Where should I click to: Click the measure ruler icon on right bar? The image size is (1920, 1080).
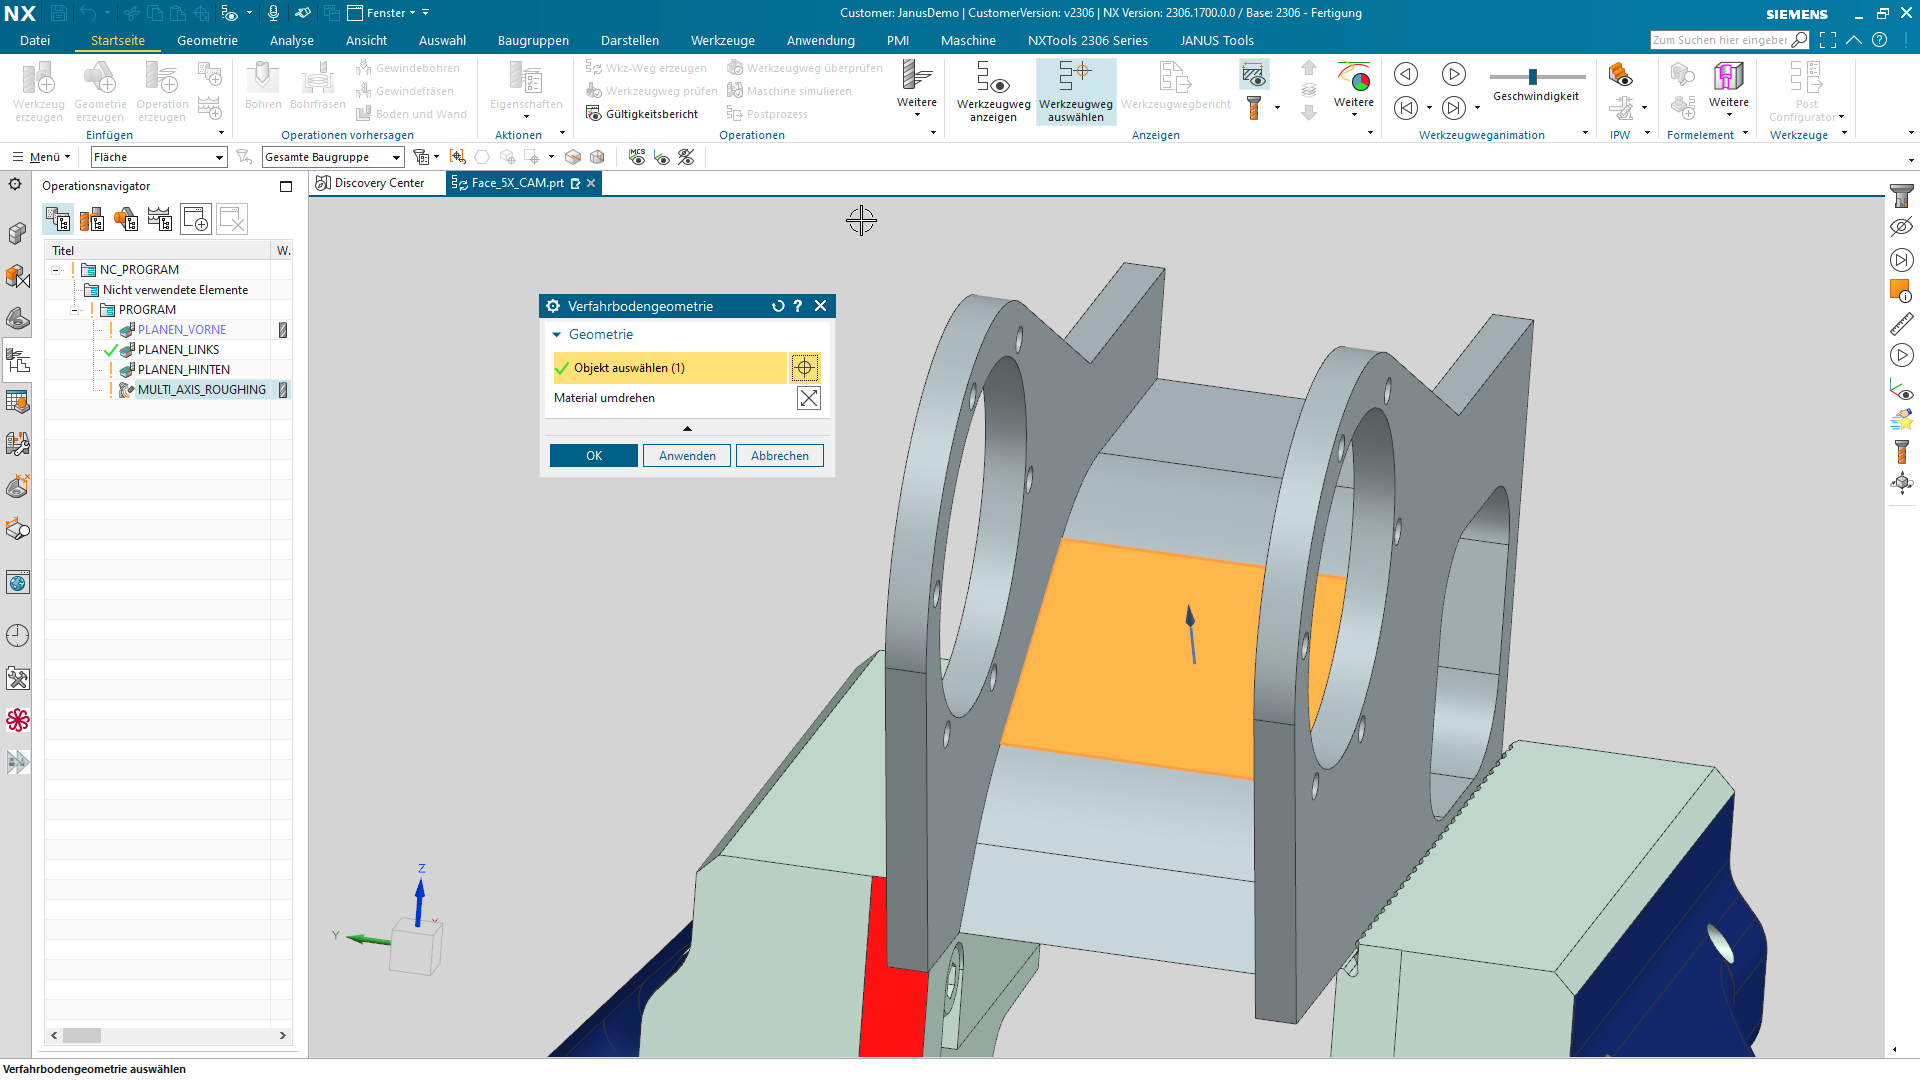point(1901,324)
